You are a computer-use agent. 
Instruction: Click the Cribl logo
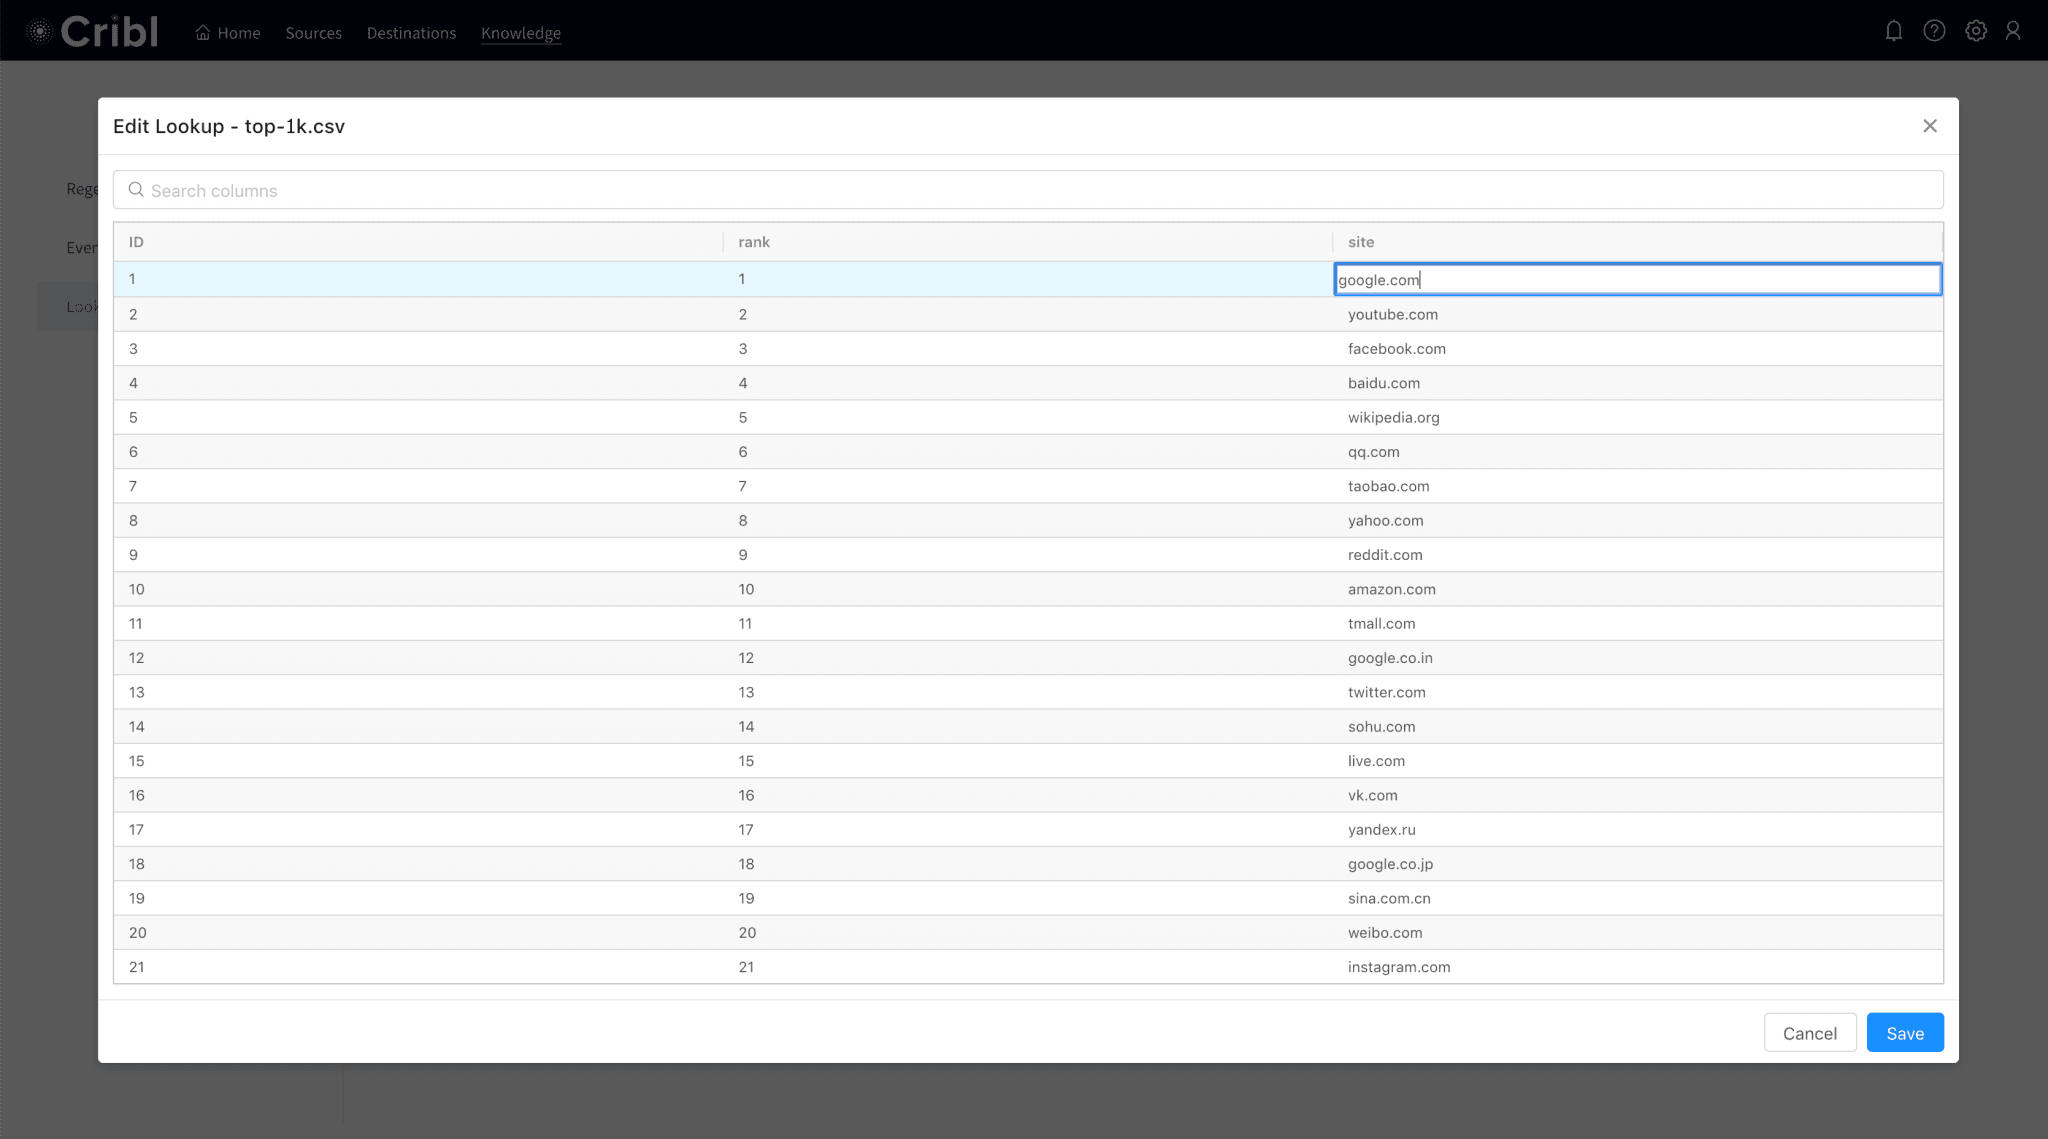(x=93, y=32)
